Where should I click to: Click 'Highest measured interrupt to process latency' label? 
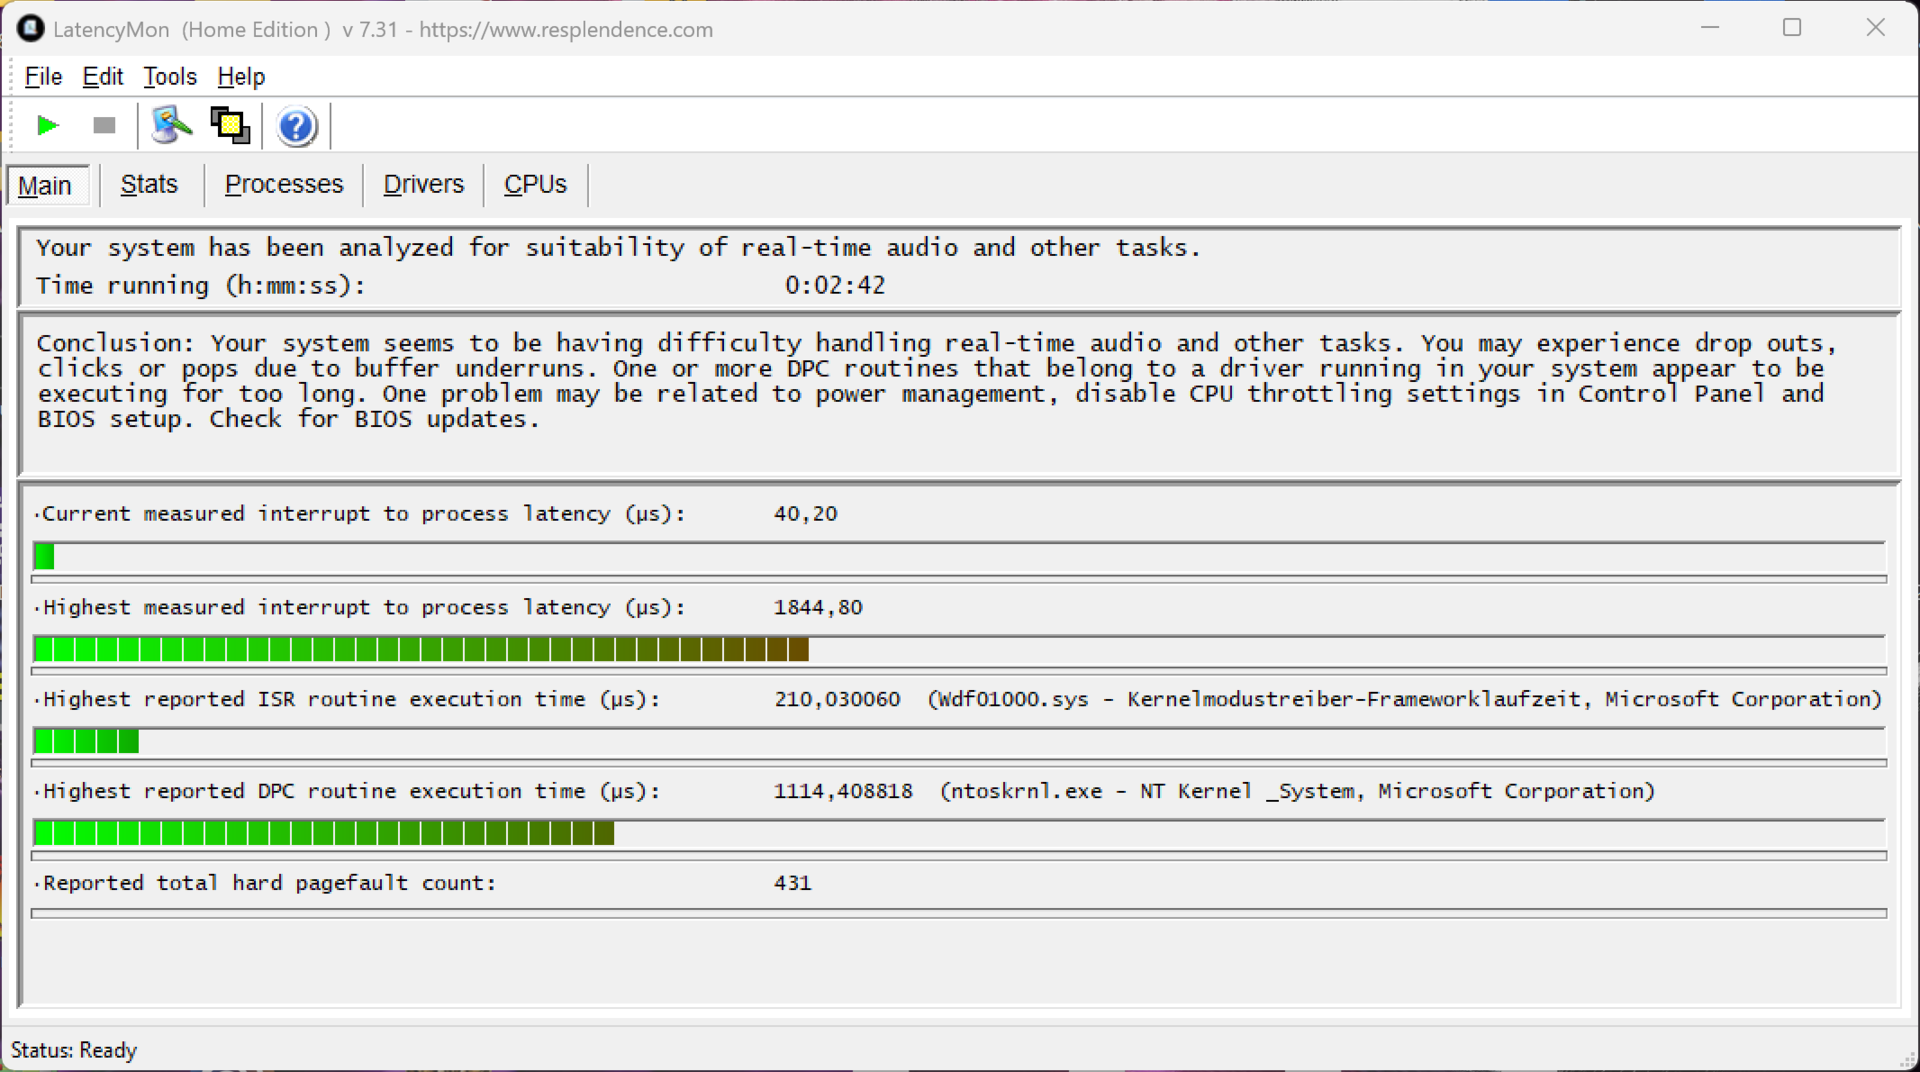pyautogui.click(x=362, y=607)
